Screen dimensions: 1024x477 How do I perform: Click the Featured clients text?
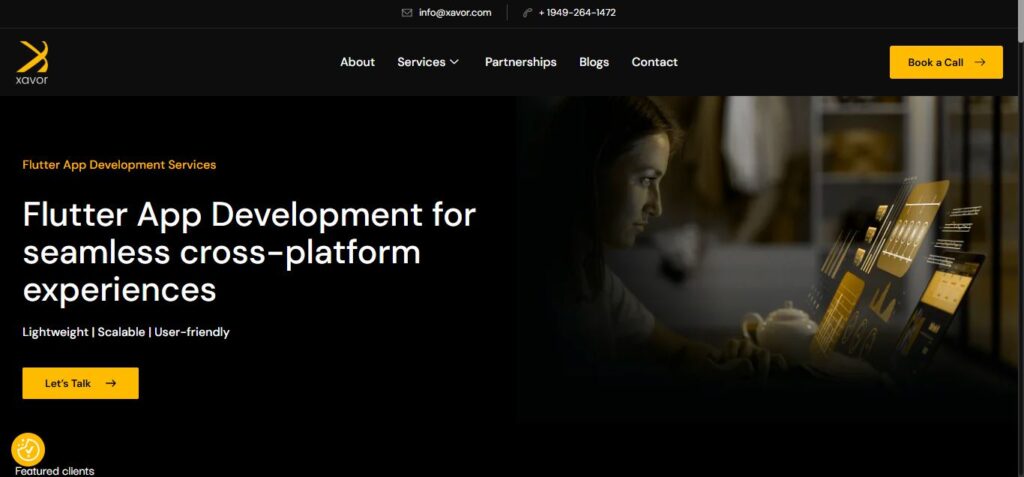click(55, 470)
